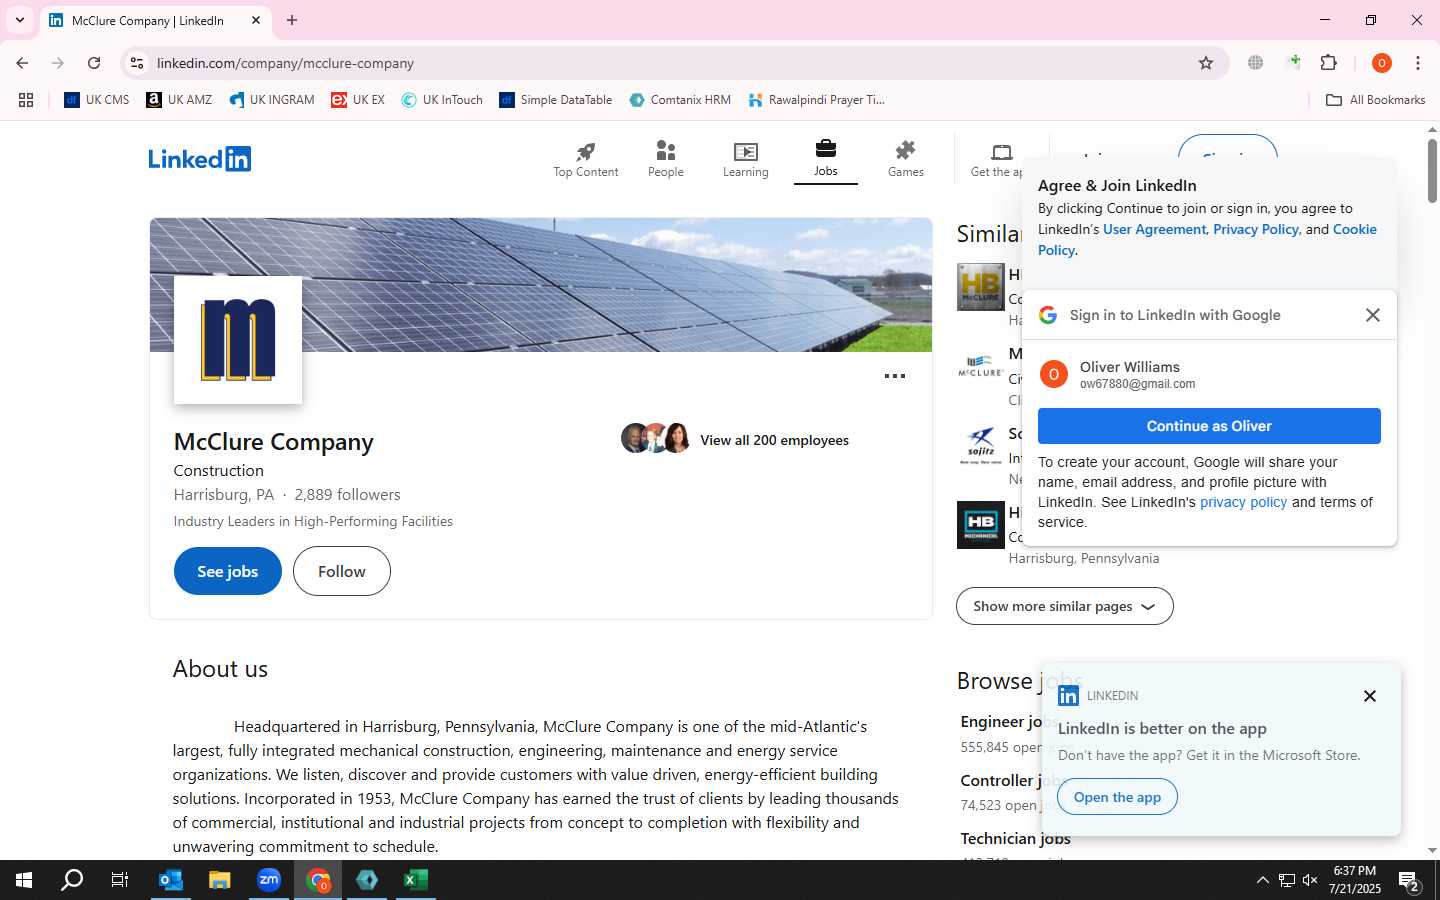The image size is (1440, 900).
Task: Click the employee avatars cluster
Action: (656, 438)
